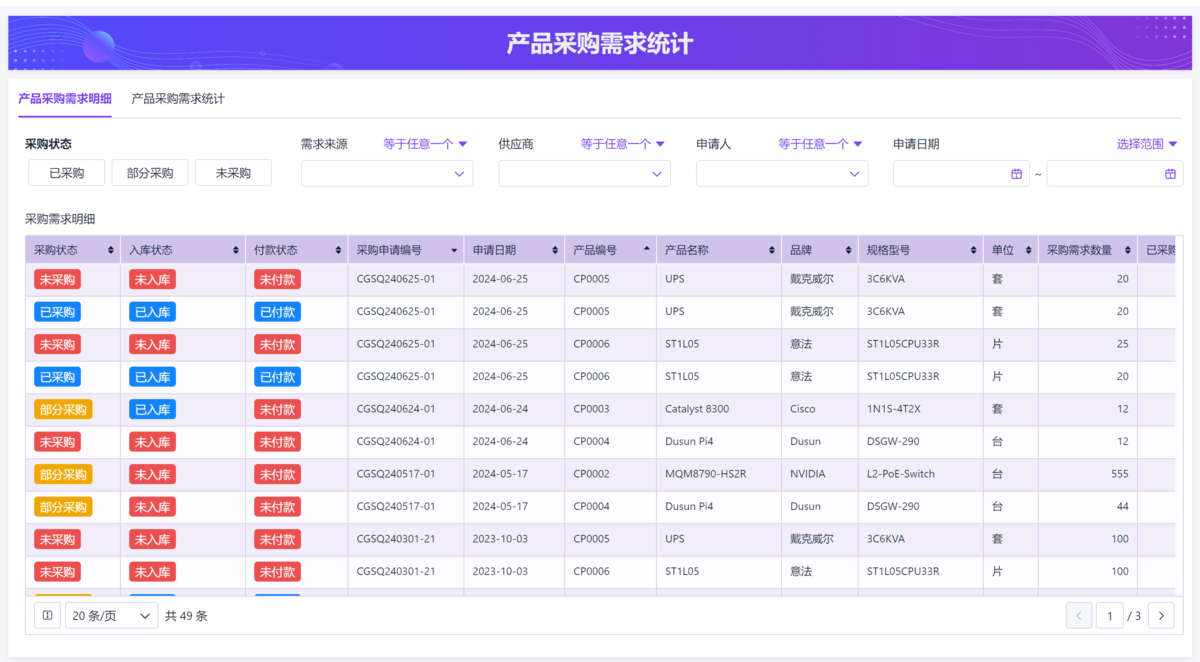
Task: Expand the 需求来源 dropdown field
Action: click(x=387, y=174)
